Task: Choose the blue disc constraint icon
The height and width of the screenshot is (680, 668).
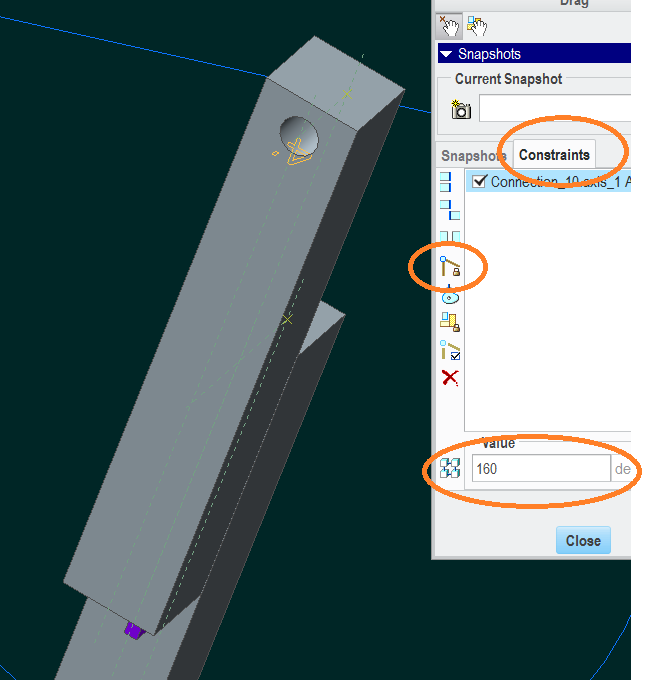Action: coord(450,295)
